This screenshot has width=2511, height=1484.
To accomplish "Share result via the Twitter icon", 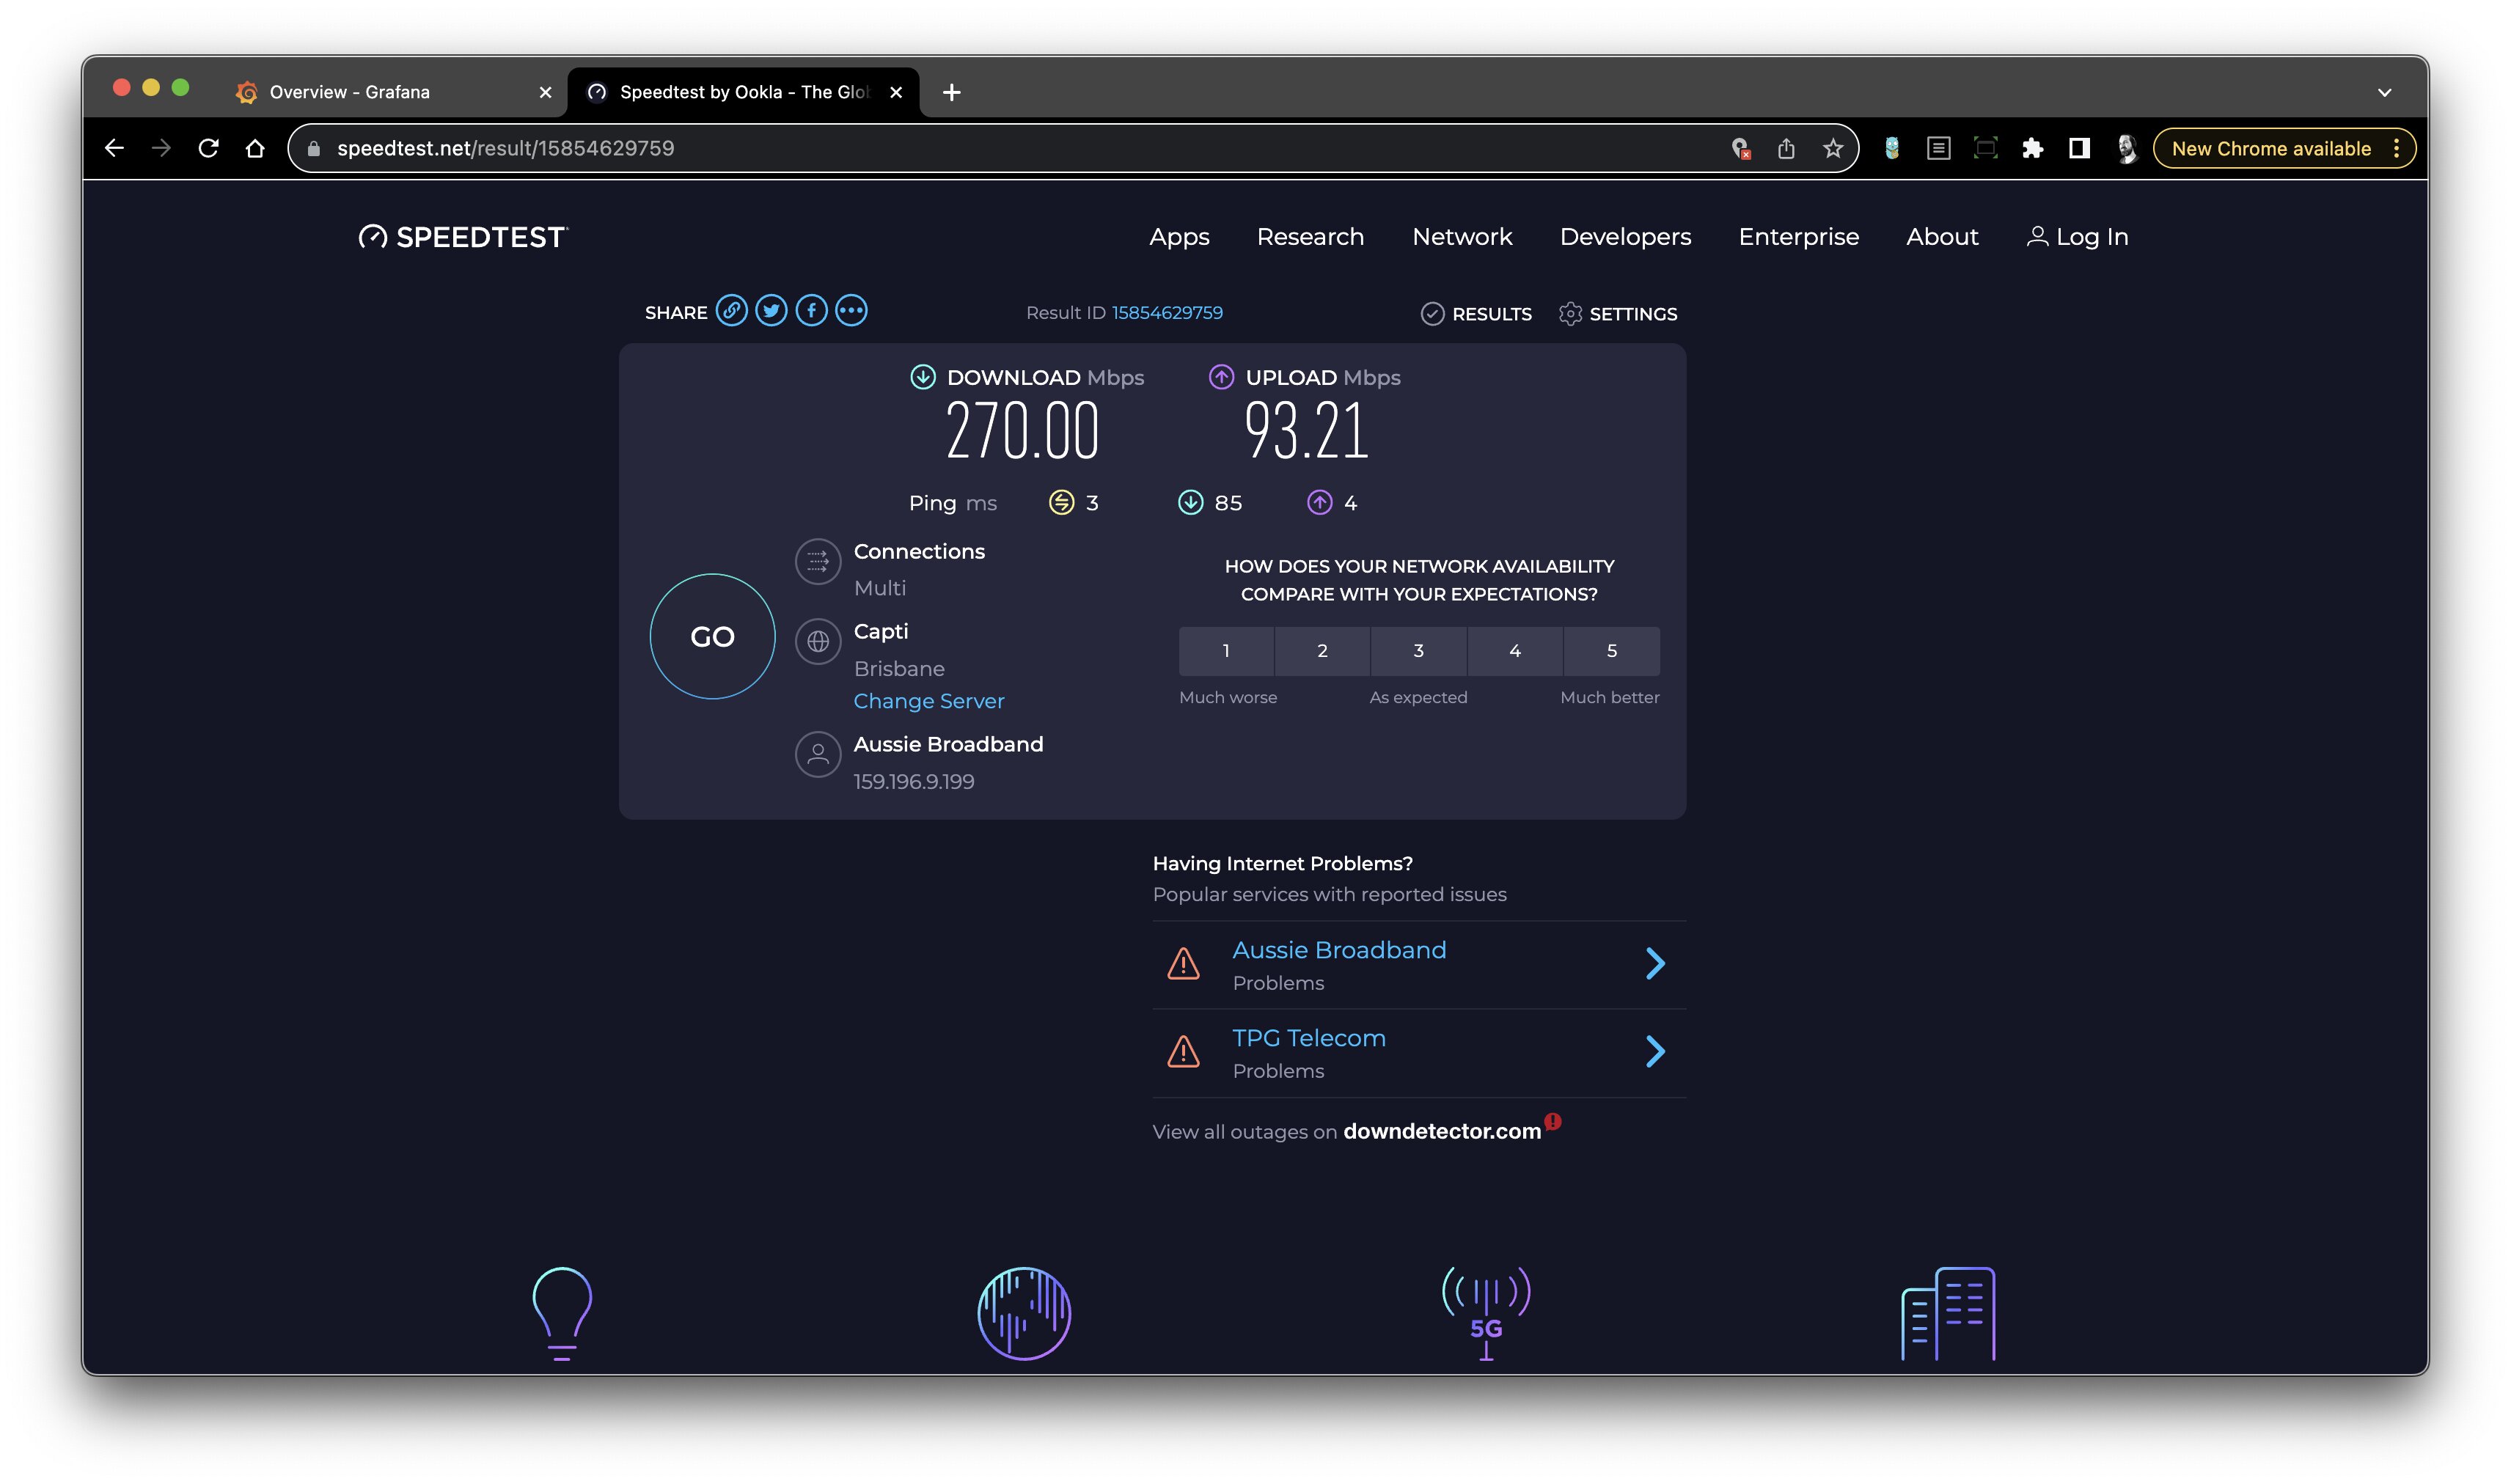I will pos(772,311).
